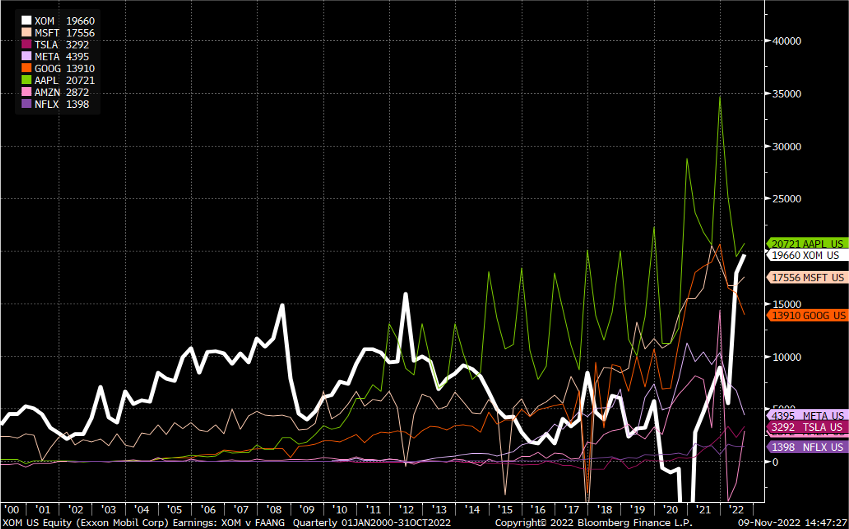The height and width of the screenshot is (529, 849).
Task: Click the 4395 META US price flag
Action: [x=807, y=416]
